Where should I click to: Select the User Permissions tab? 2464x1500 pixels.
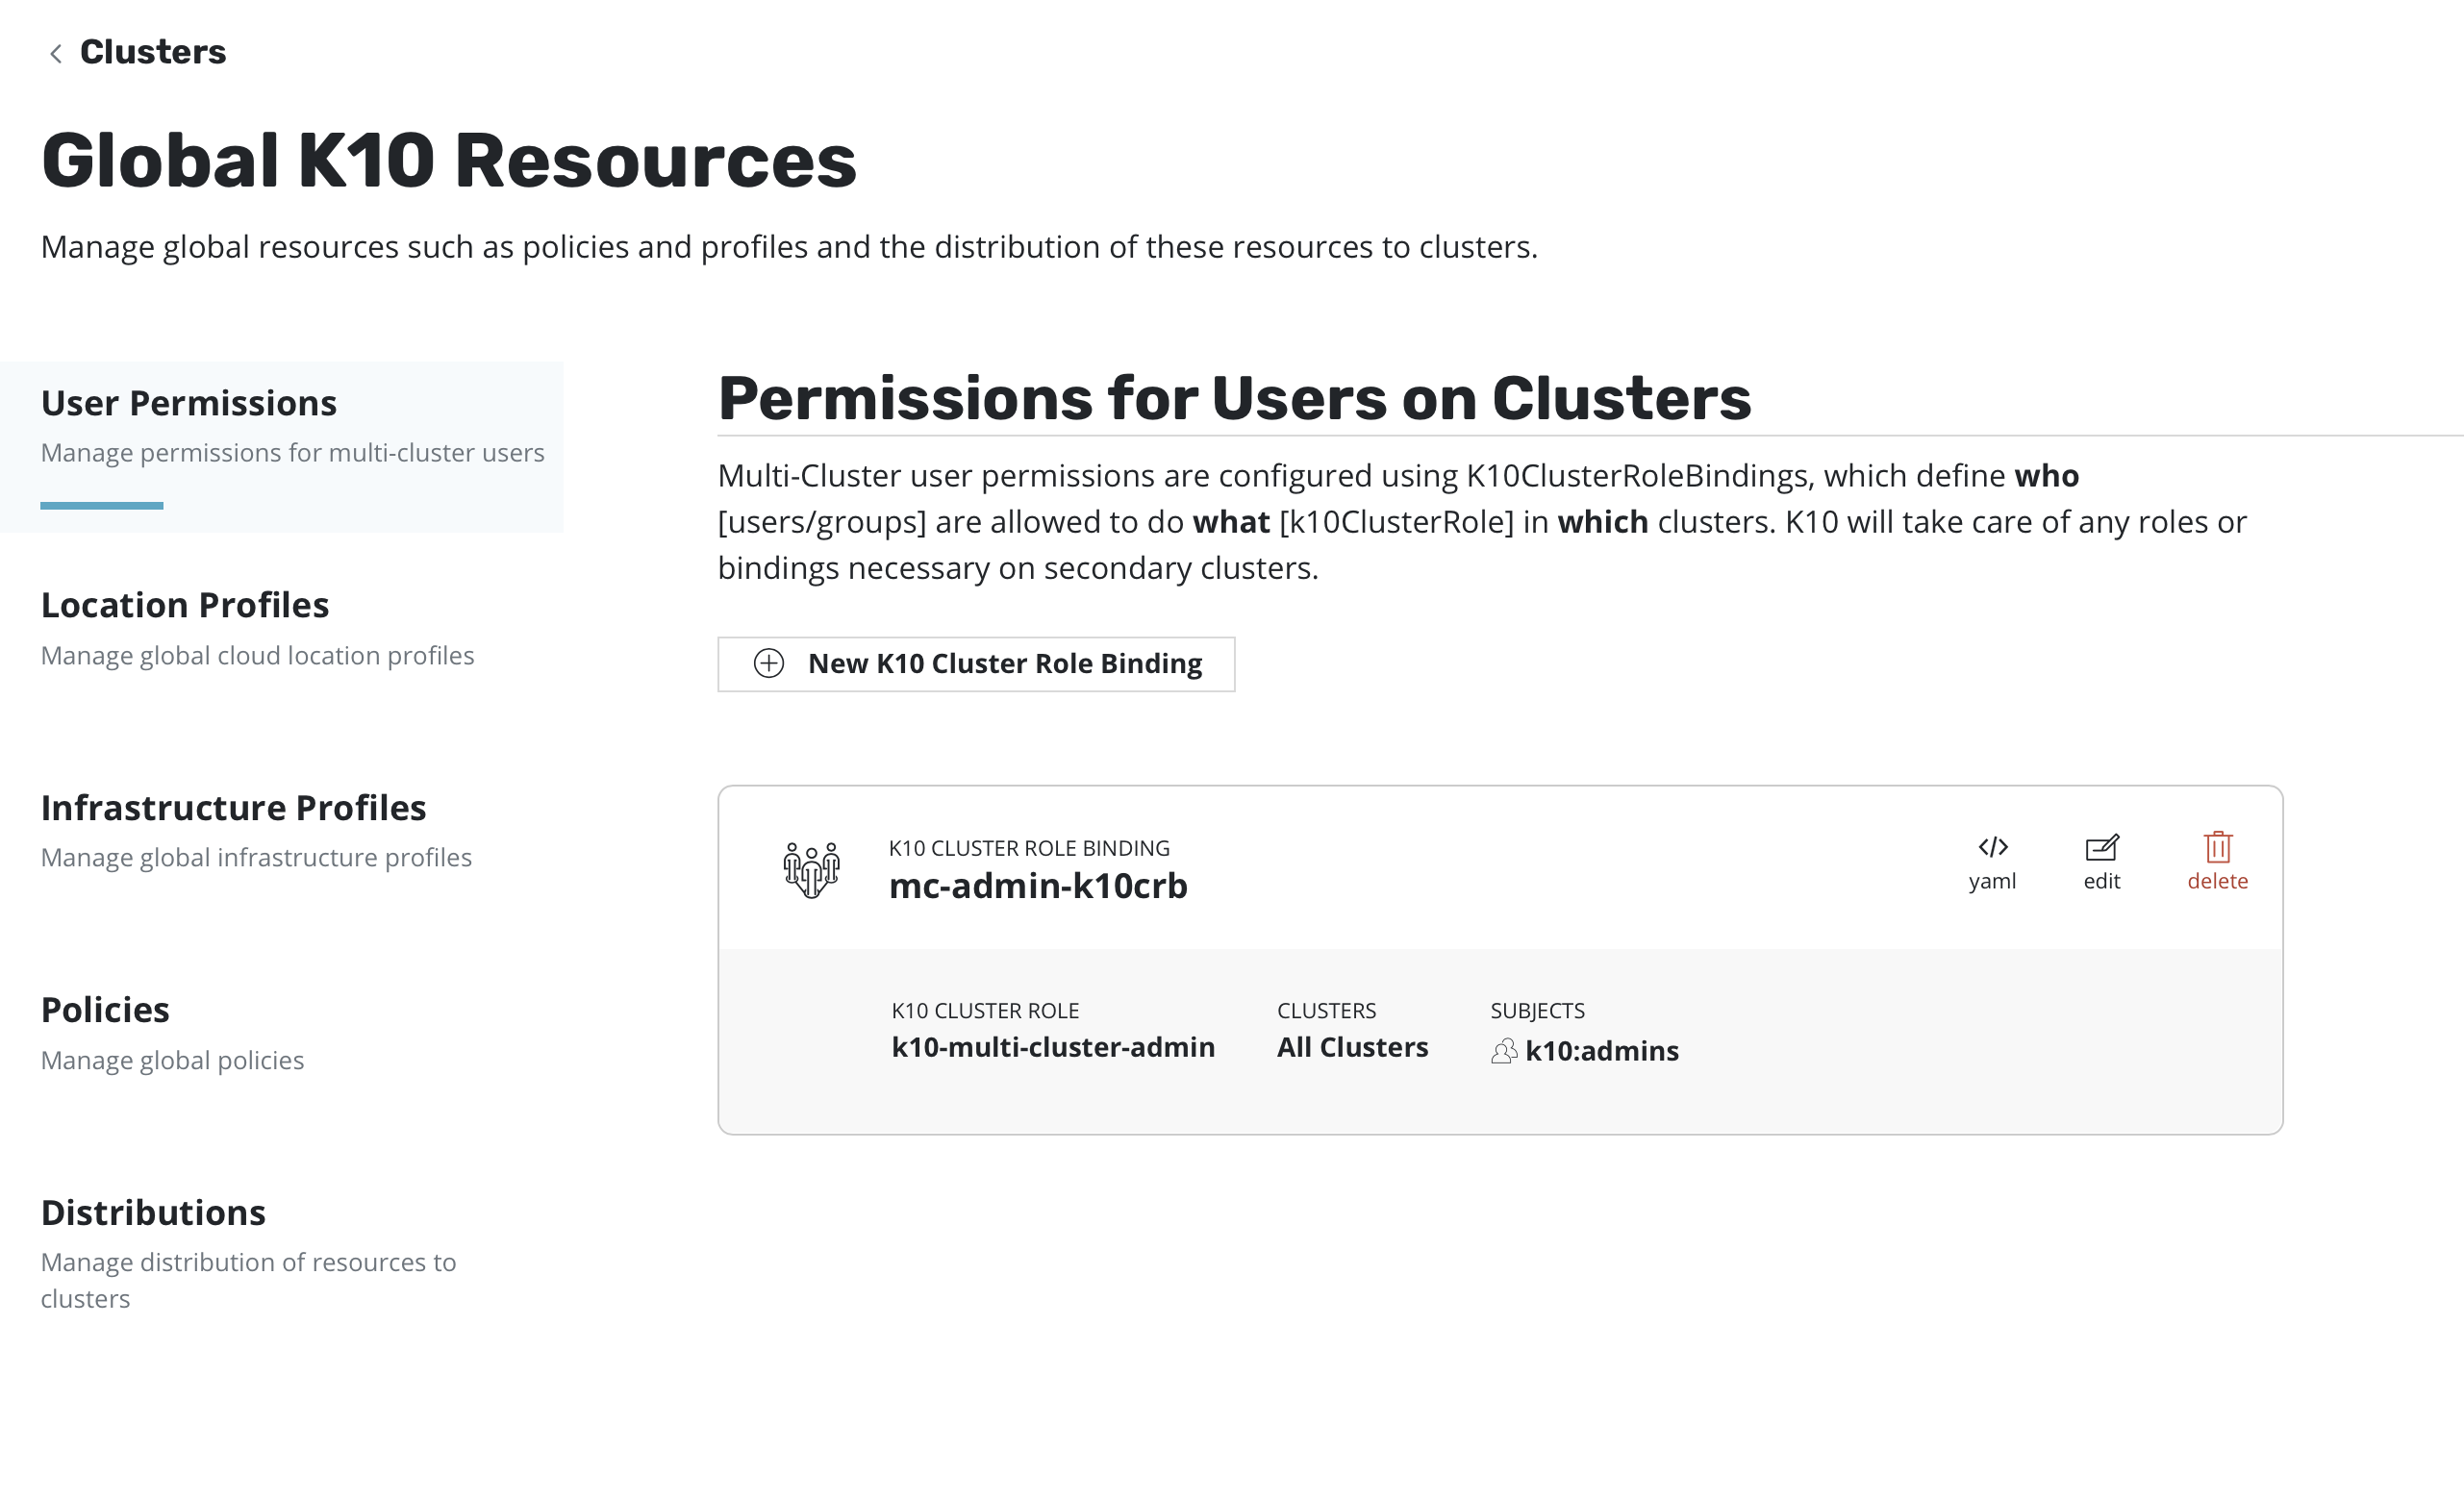click(x=189, y=403)
